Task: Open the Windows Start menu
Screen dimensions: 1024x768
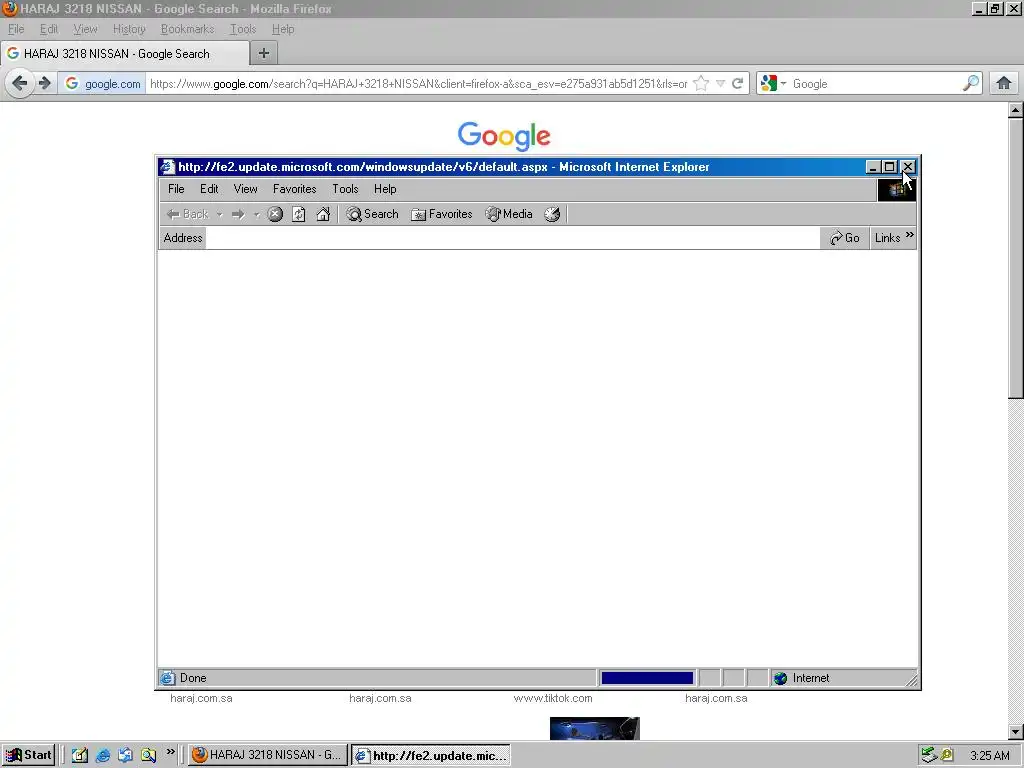Action: point(28,755)
